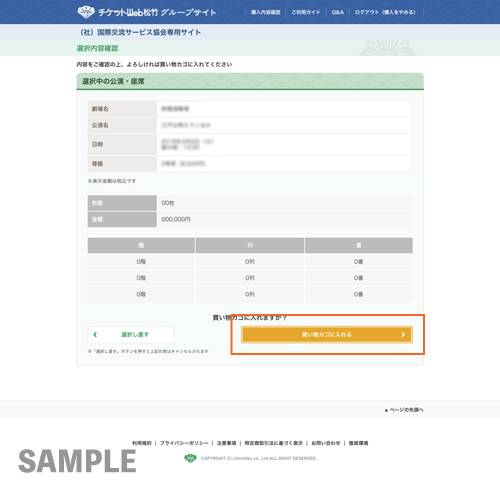Open the 利用規約 footer link
This screenshot has height=484, width=500.
[142, 443]
